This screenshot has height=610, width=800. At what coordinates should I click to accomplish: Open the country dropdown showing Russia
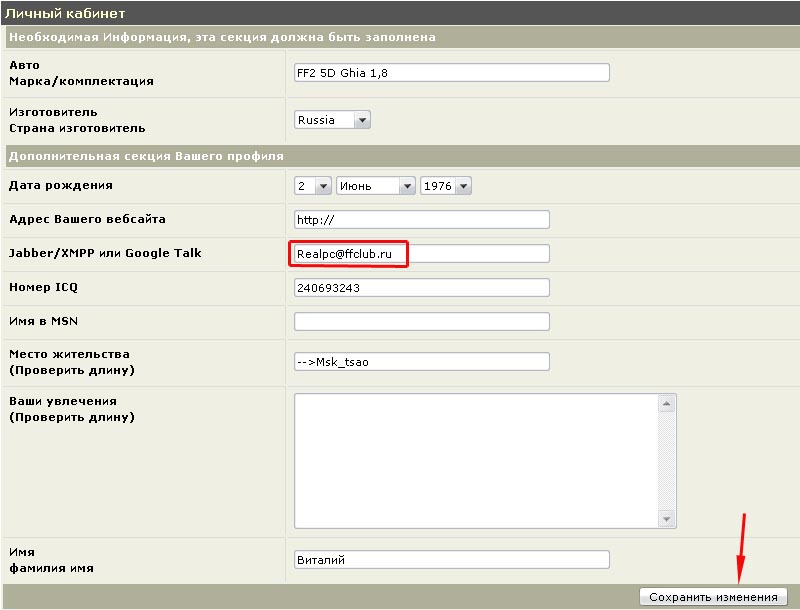point(332,120)
